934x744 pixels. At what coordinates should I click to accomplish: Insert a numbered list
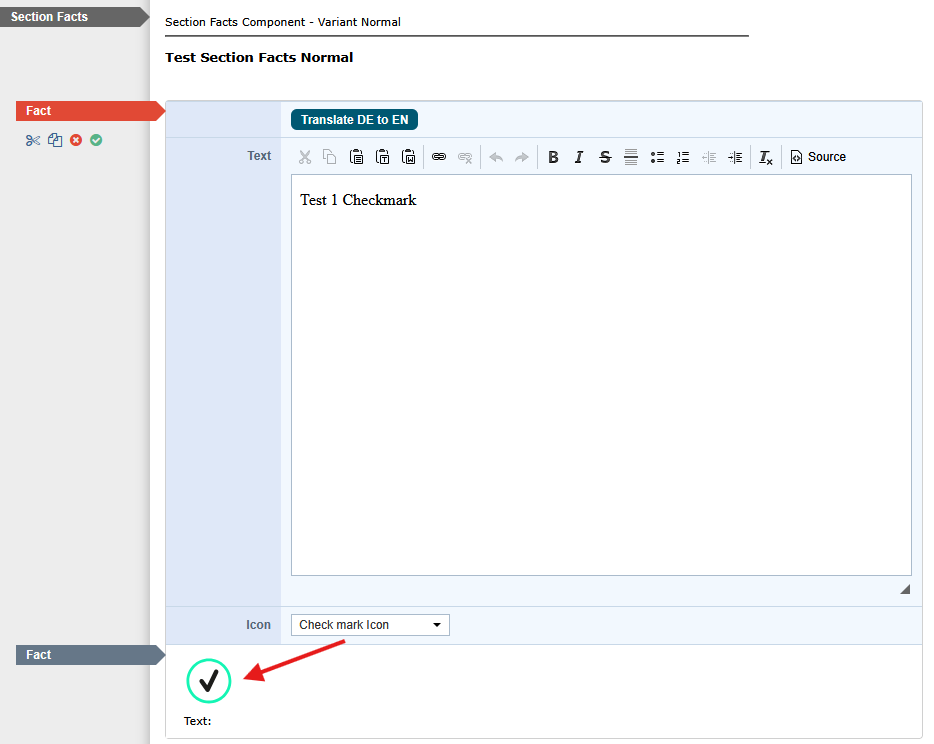(x=683, y=157)
